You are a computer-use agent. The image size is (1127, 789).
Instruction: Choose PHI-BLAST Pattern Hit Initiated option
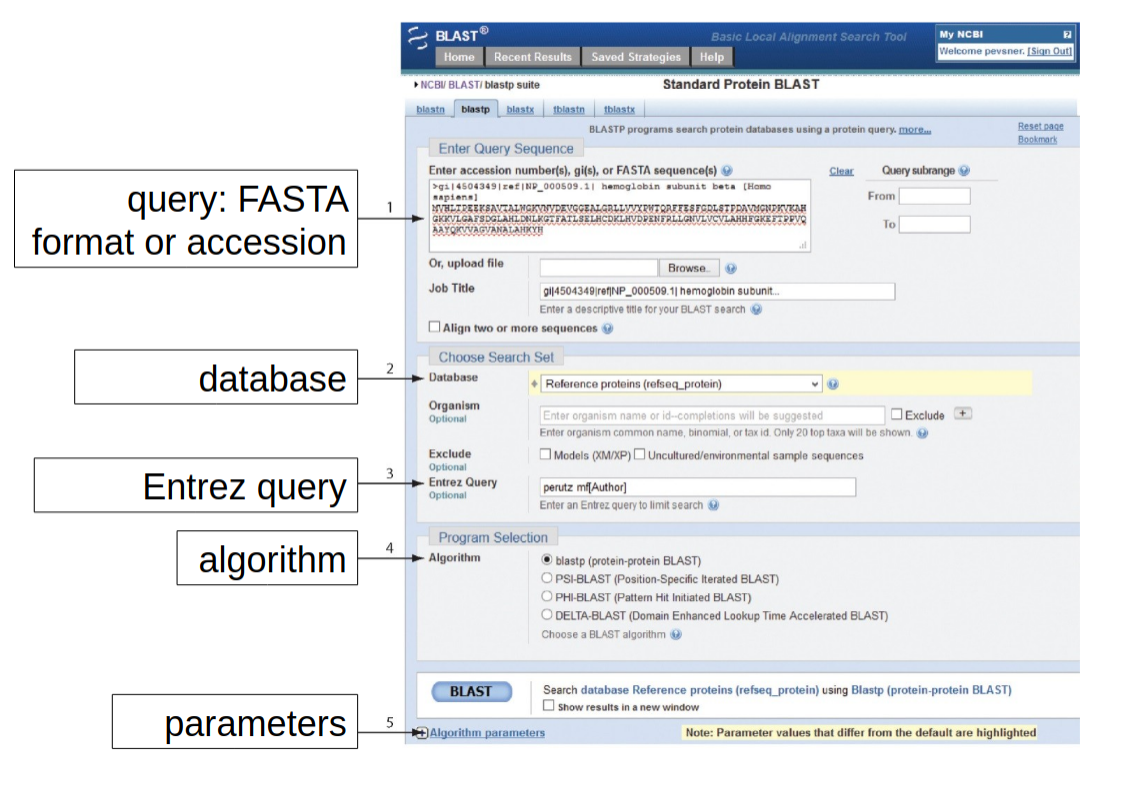pos(547,596)
